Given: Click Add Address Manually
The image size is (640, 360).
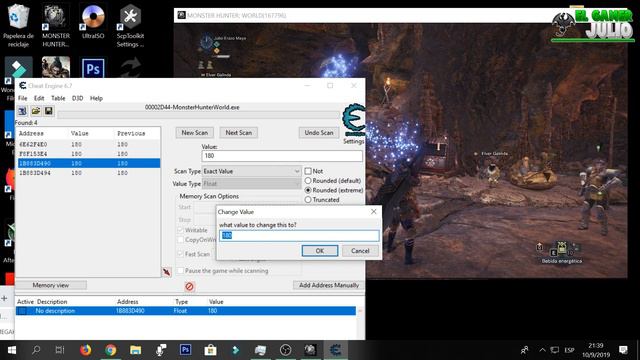Looking at the screenshot, I should click(x=329, y=285).
